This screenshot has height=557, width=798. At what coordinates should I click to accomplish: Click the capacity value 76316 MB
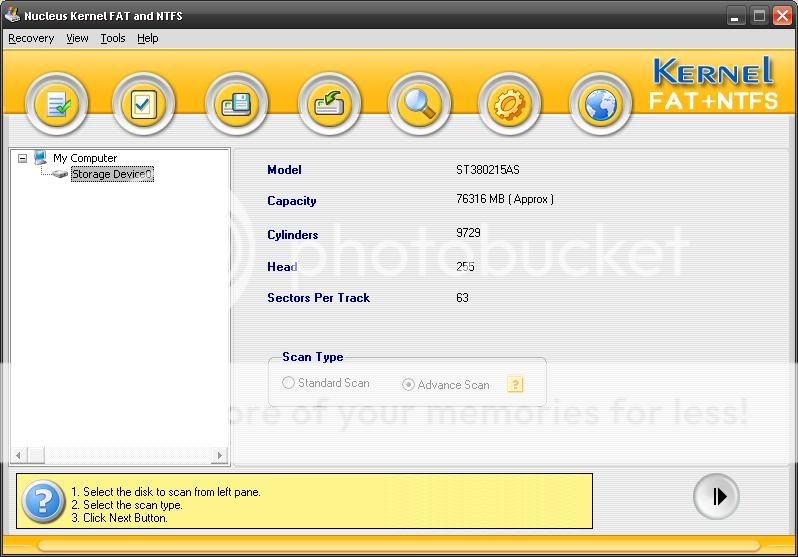[505, 199]
